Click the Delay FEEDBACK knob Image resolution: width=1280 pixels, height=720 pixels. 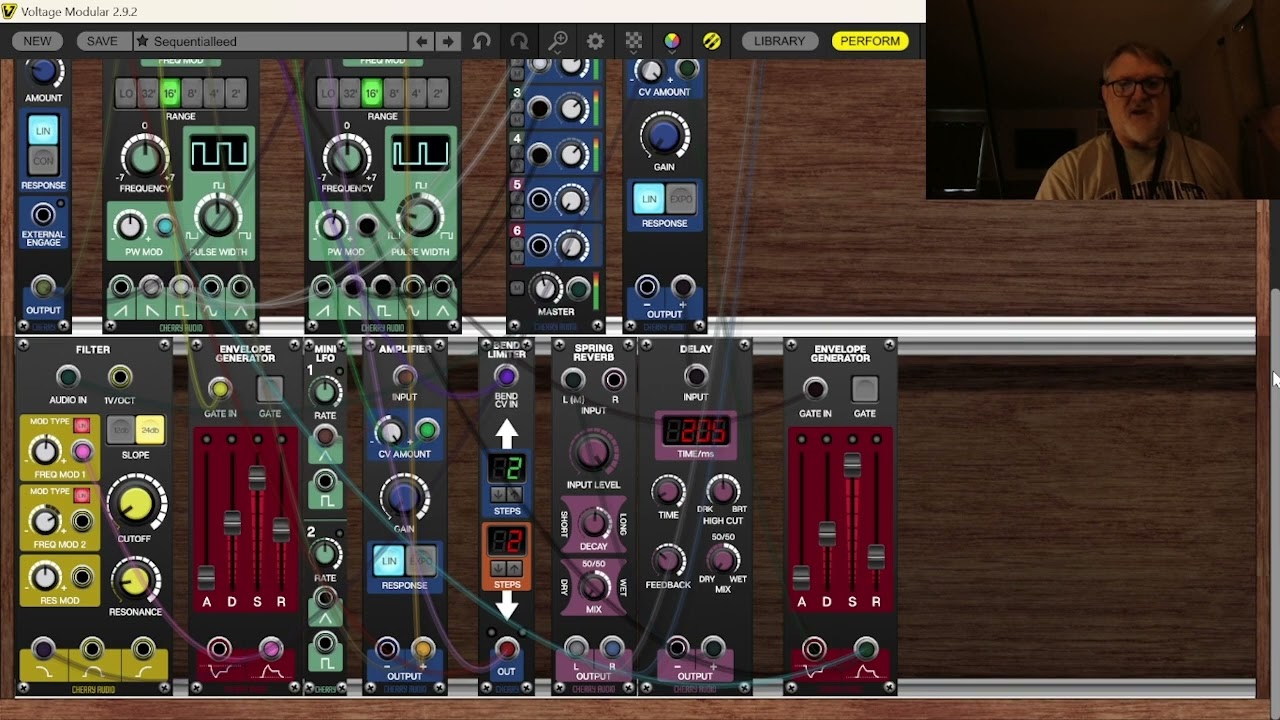(x=668, y=561)
